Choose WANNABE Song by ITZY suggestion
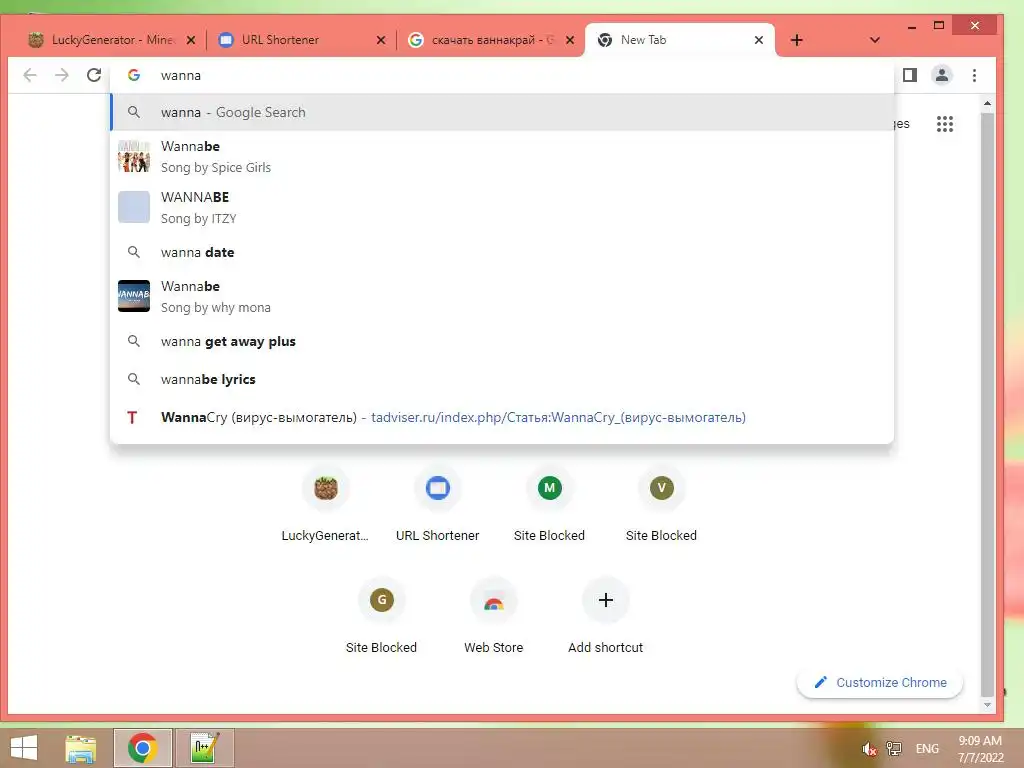 click(502, 208)
